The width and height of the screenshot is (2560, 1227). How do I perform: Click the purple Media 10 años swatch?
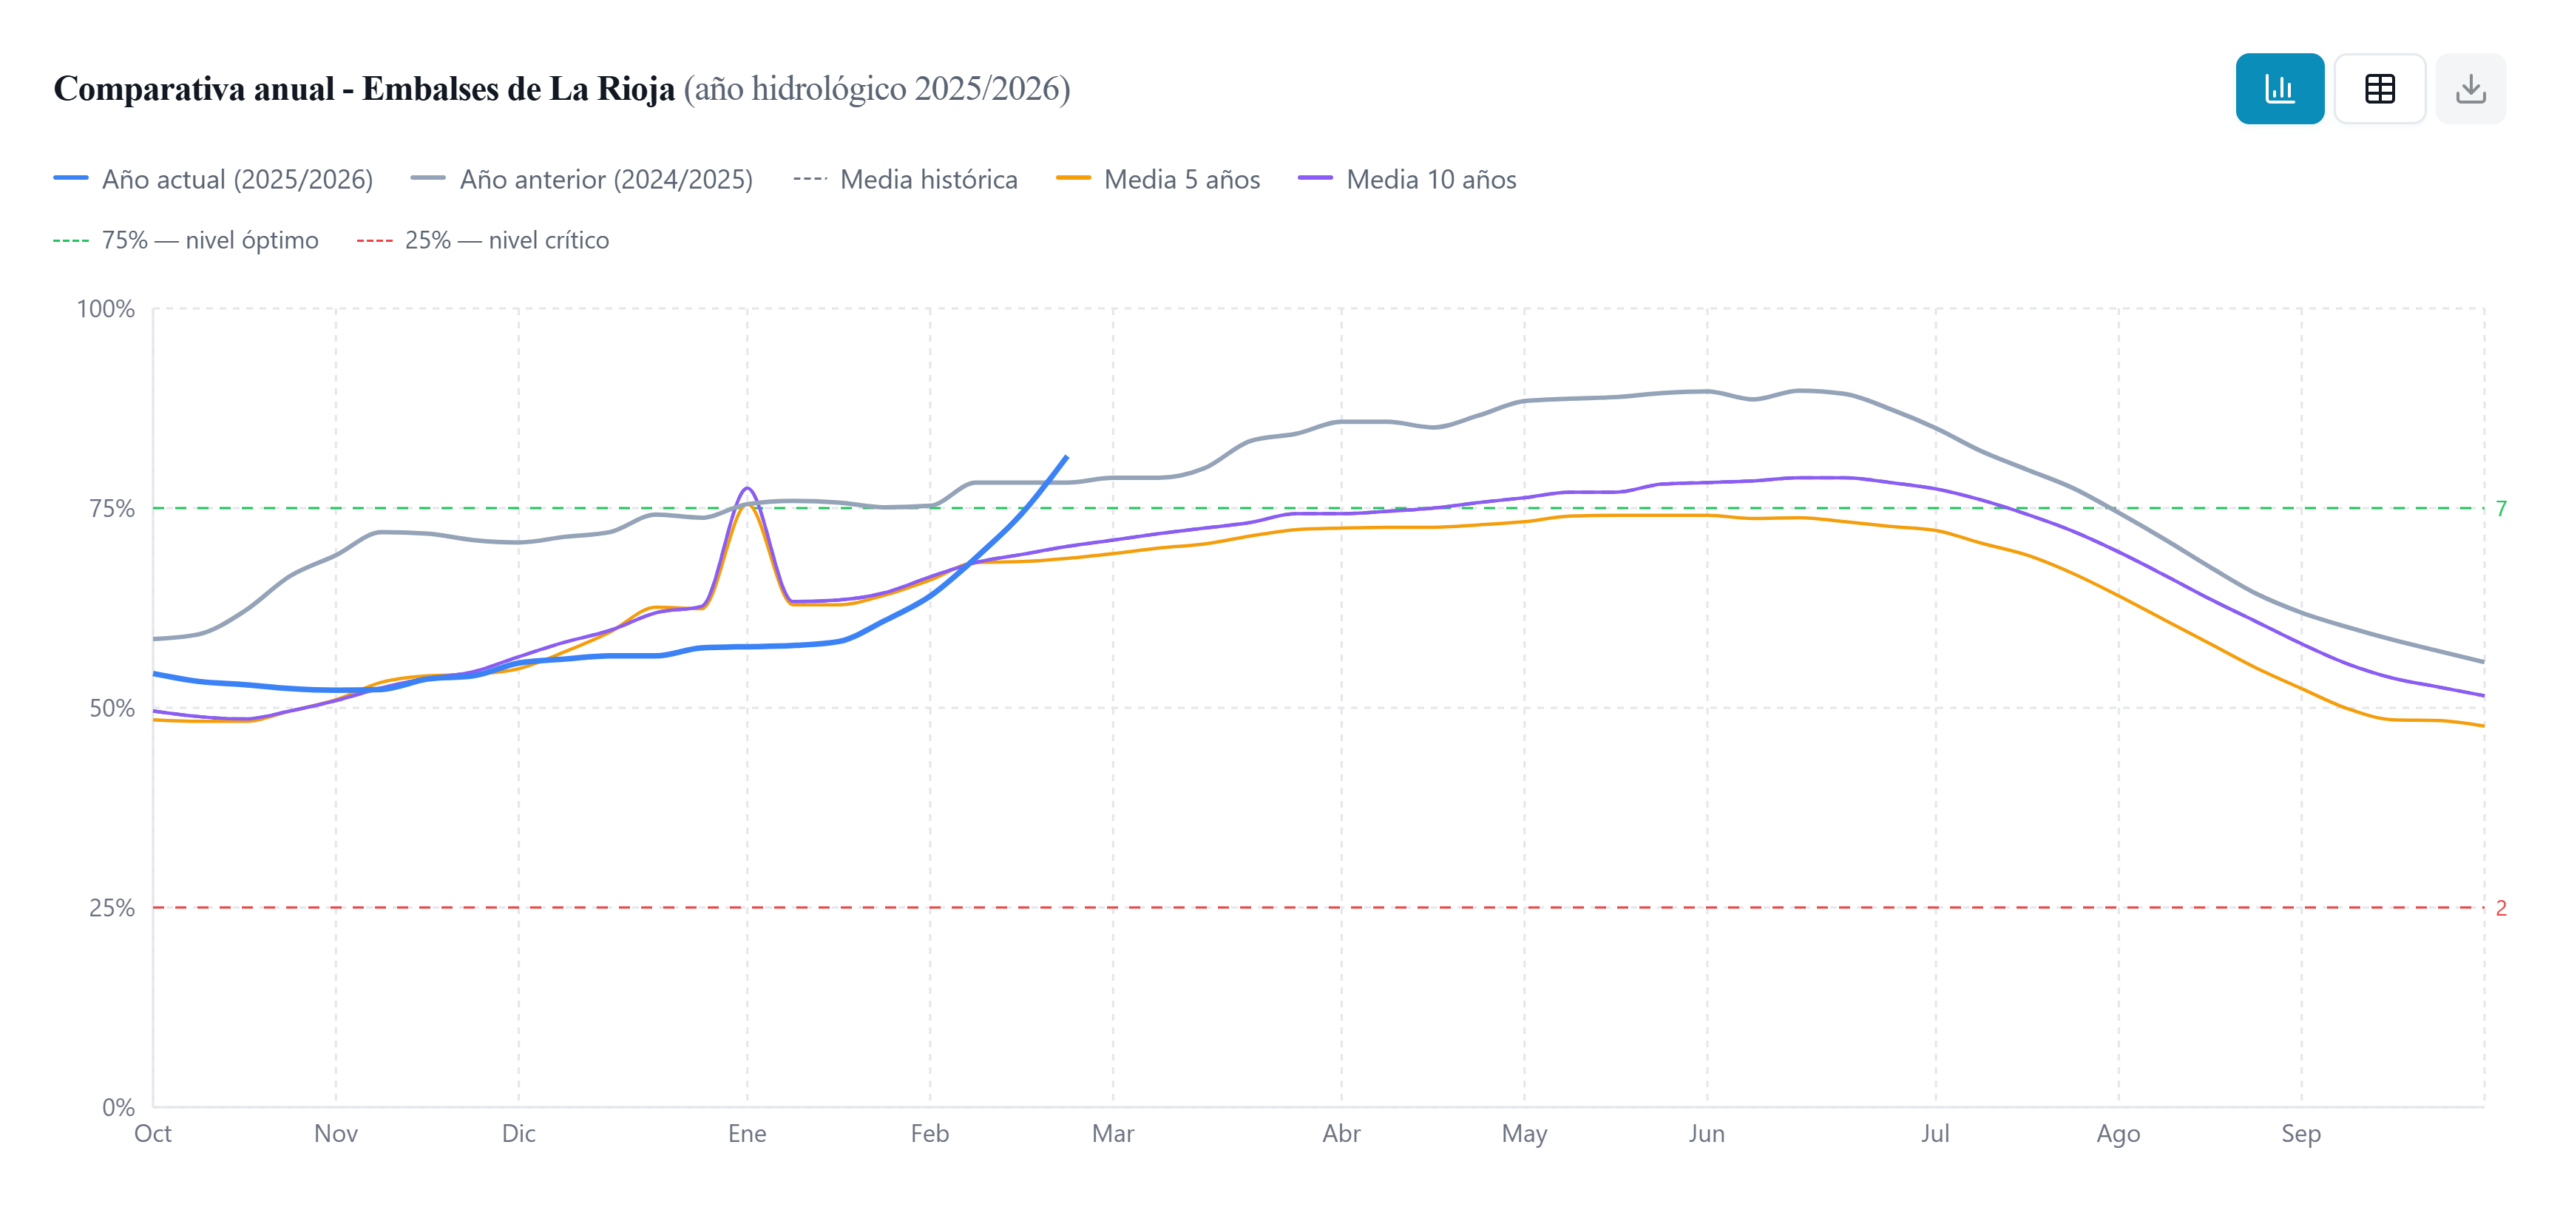[x=1314, y=179]
